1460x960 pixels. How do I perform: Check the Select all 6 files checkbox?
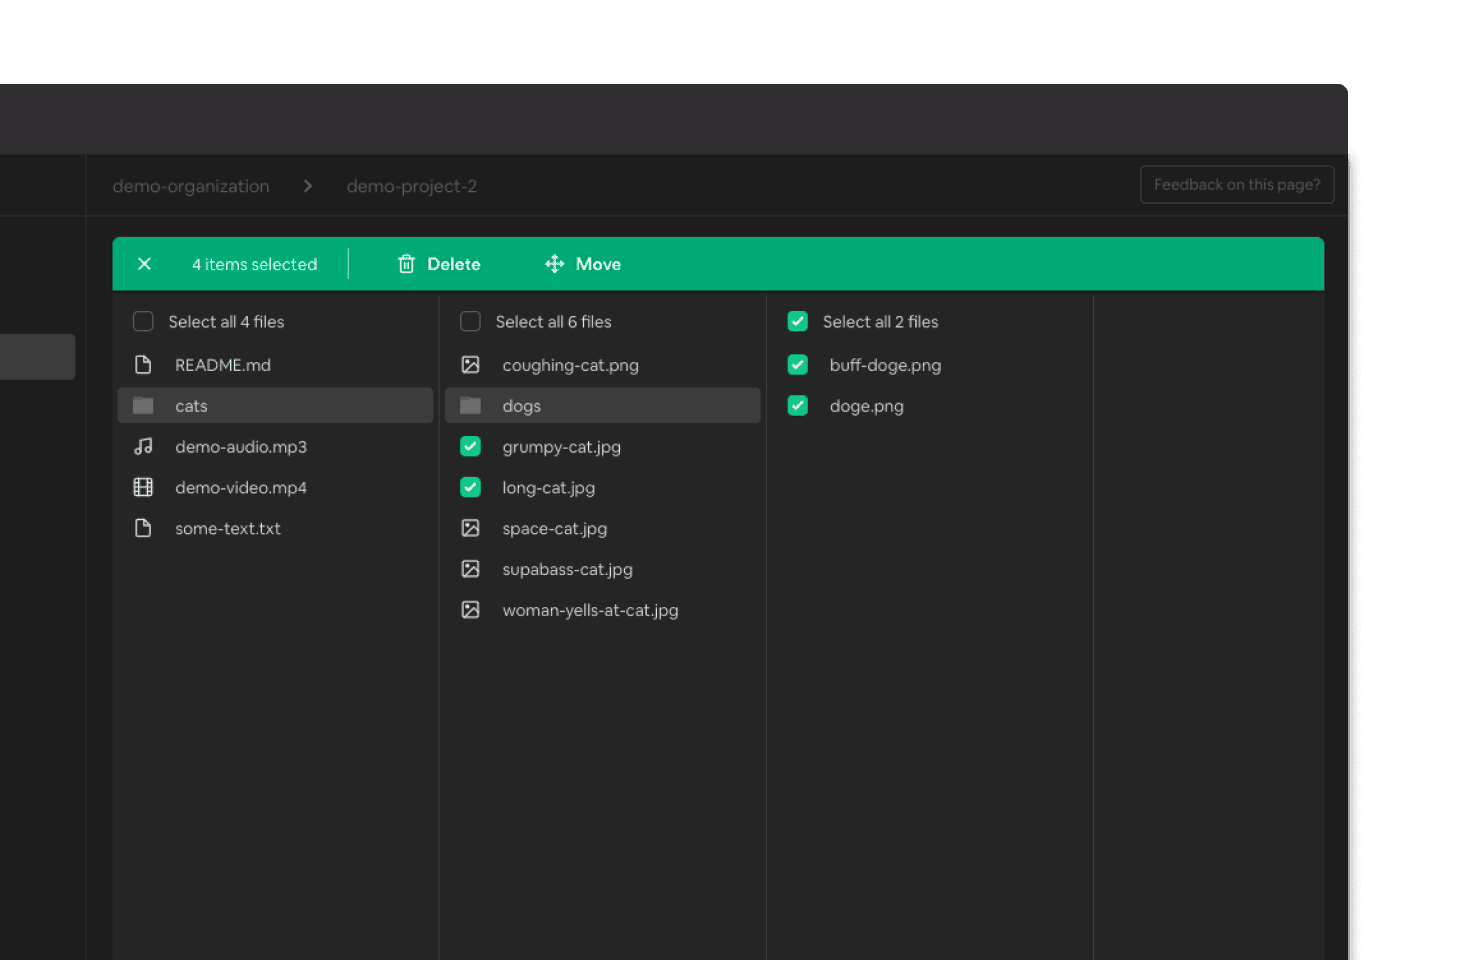click(470, 321)
